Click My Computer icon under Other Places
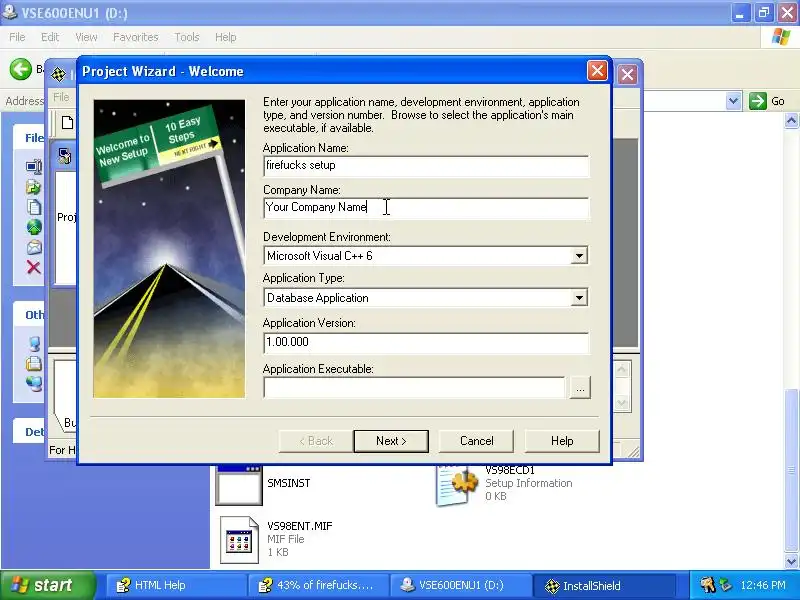Viewport: 800px width, 600px height. (x=34, y=343)
